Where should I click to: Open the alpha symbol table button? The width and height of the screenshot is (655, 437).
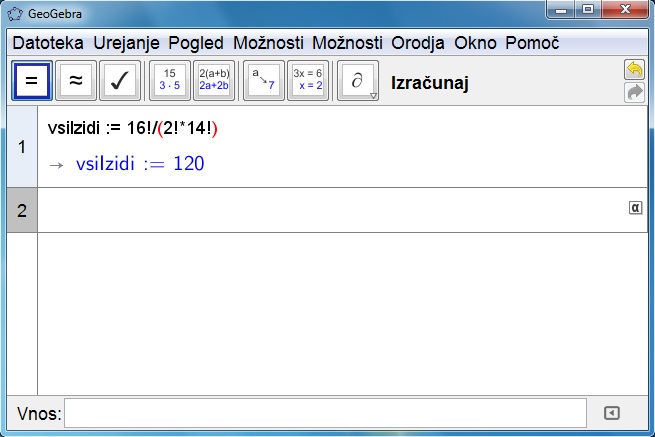635,207
